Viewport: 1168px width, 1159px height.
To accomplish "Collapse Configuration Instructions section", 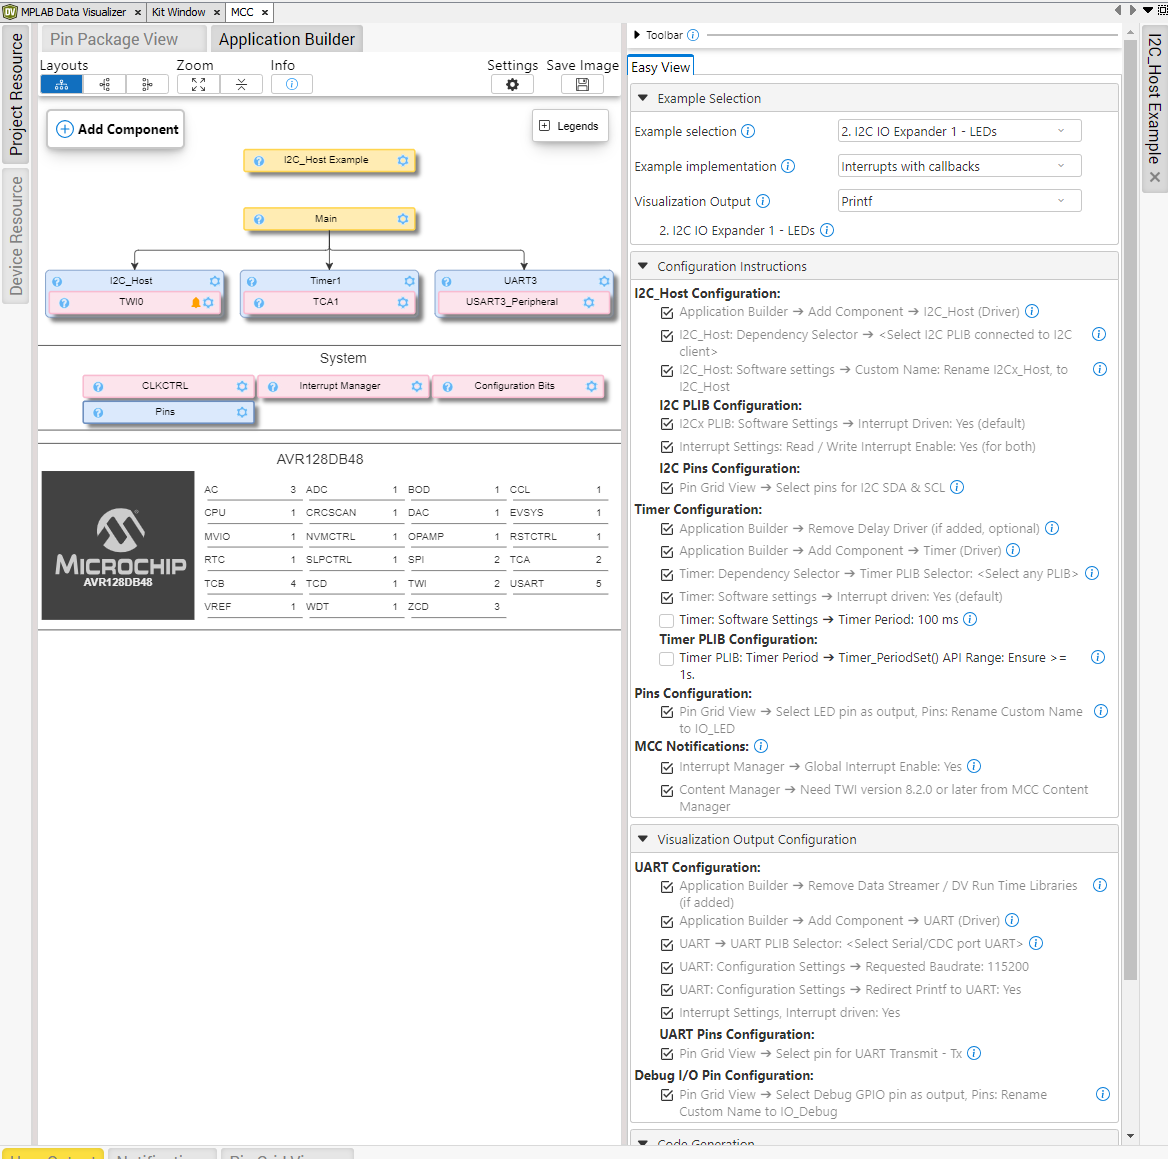I will [x=643, y=266].
